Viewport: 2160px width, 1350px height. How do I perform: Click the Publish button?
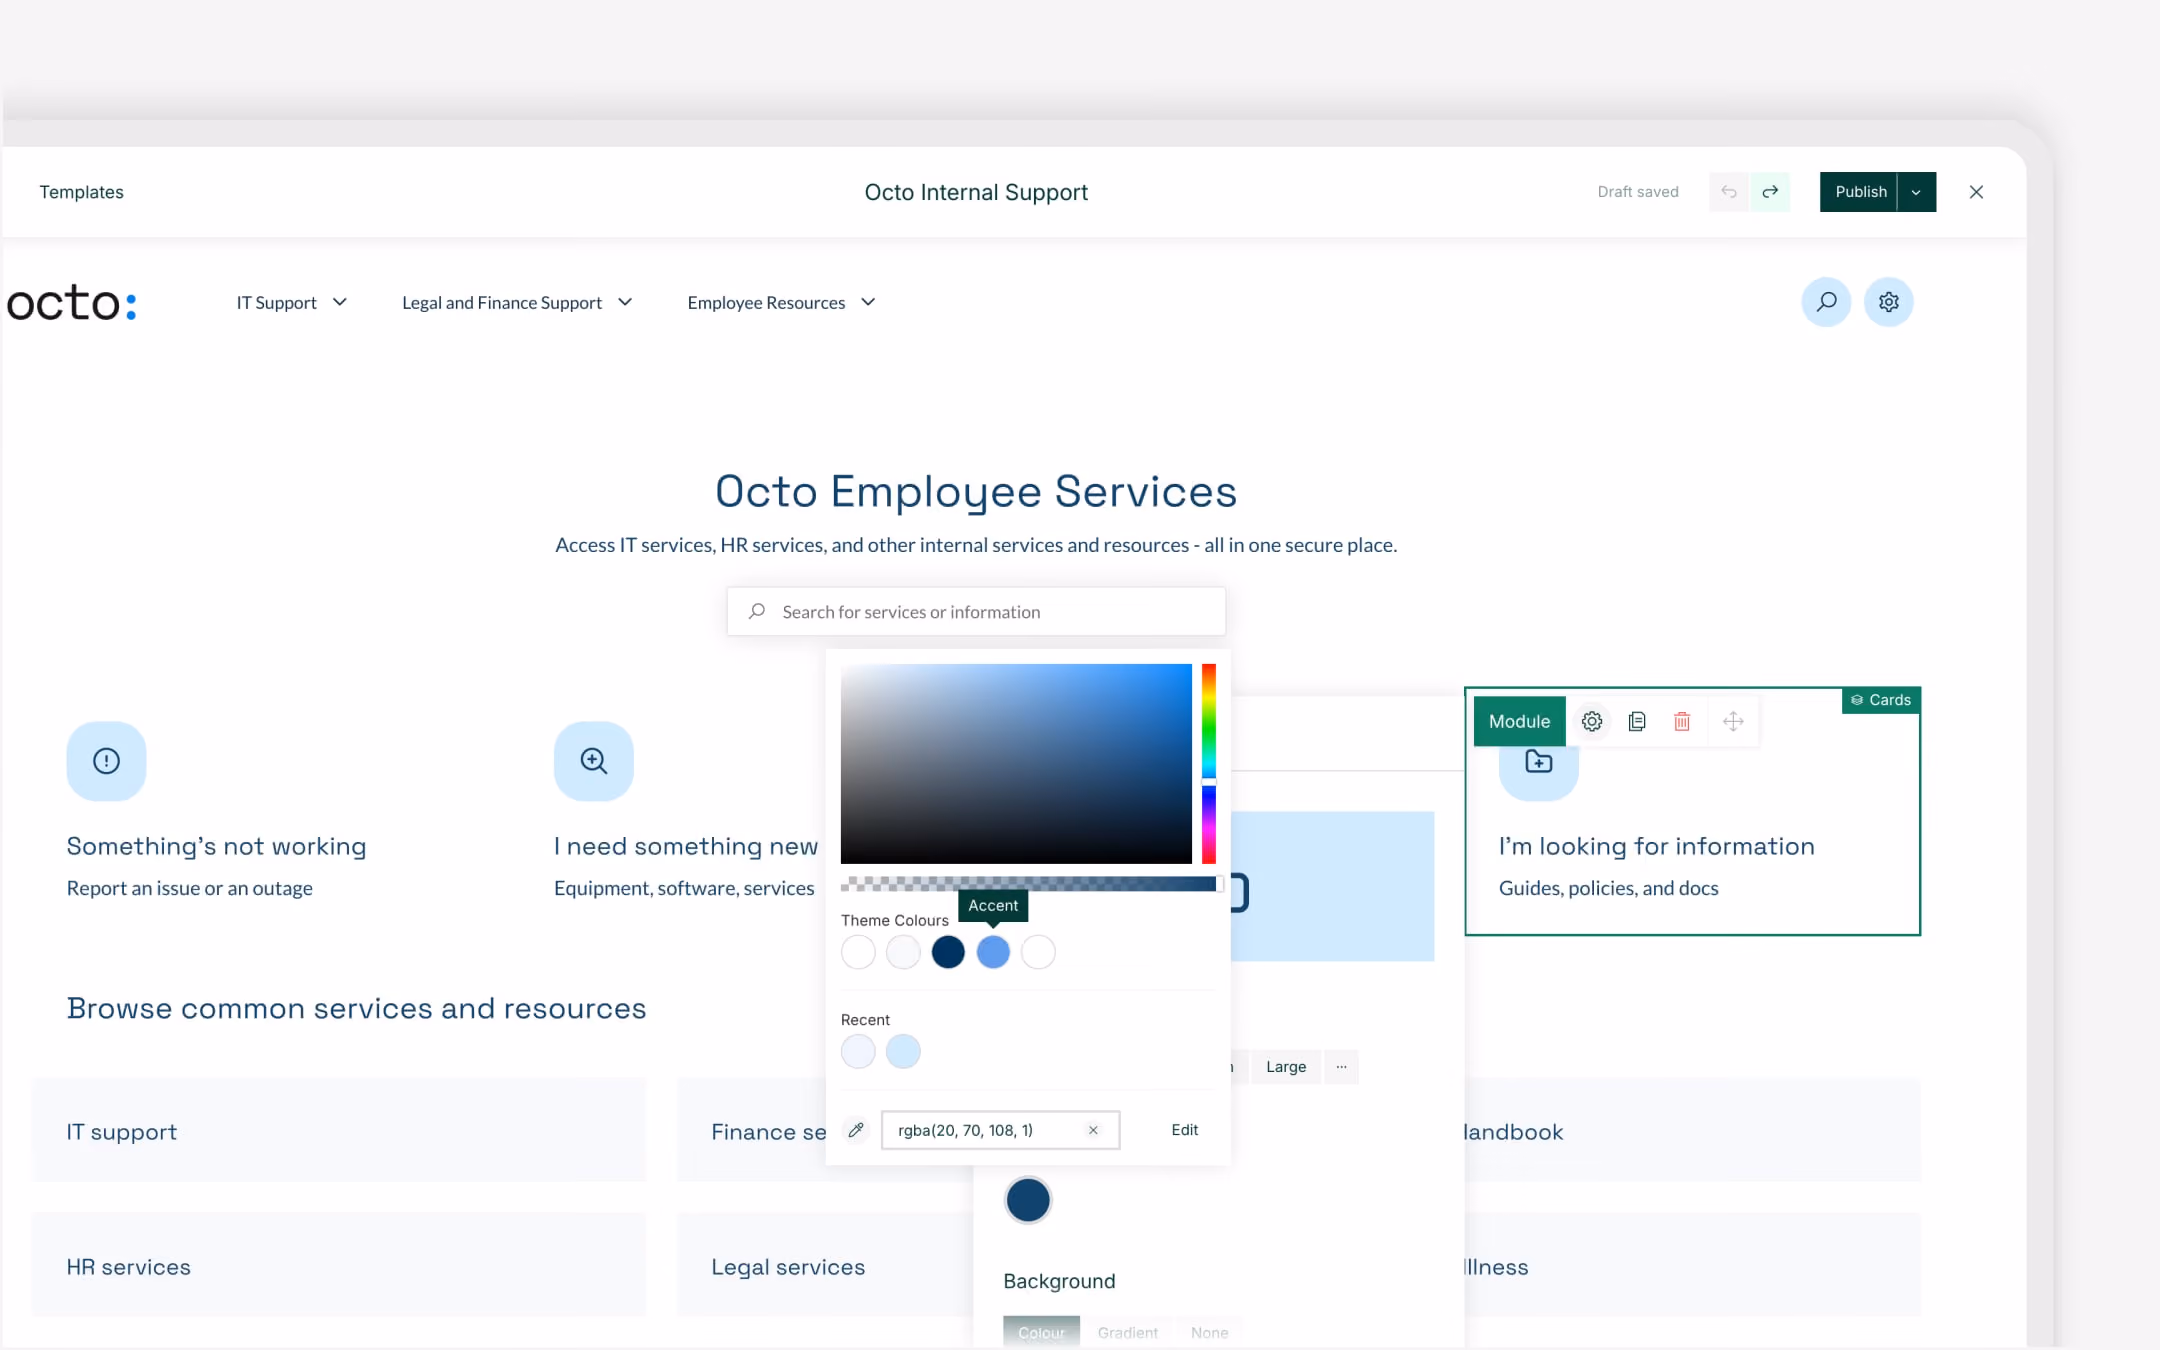coord(1859,192)
